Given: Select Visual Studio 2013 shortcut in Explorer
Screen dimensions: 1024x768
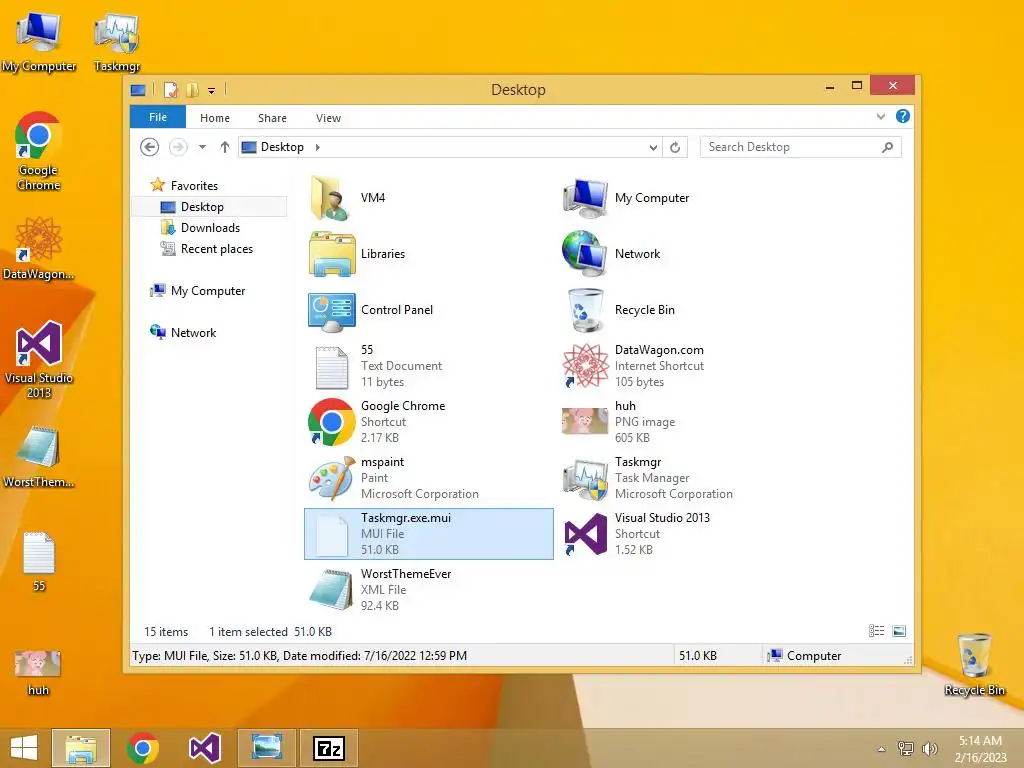Looking at the screenshot, I should pos(585,534).
